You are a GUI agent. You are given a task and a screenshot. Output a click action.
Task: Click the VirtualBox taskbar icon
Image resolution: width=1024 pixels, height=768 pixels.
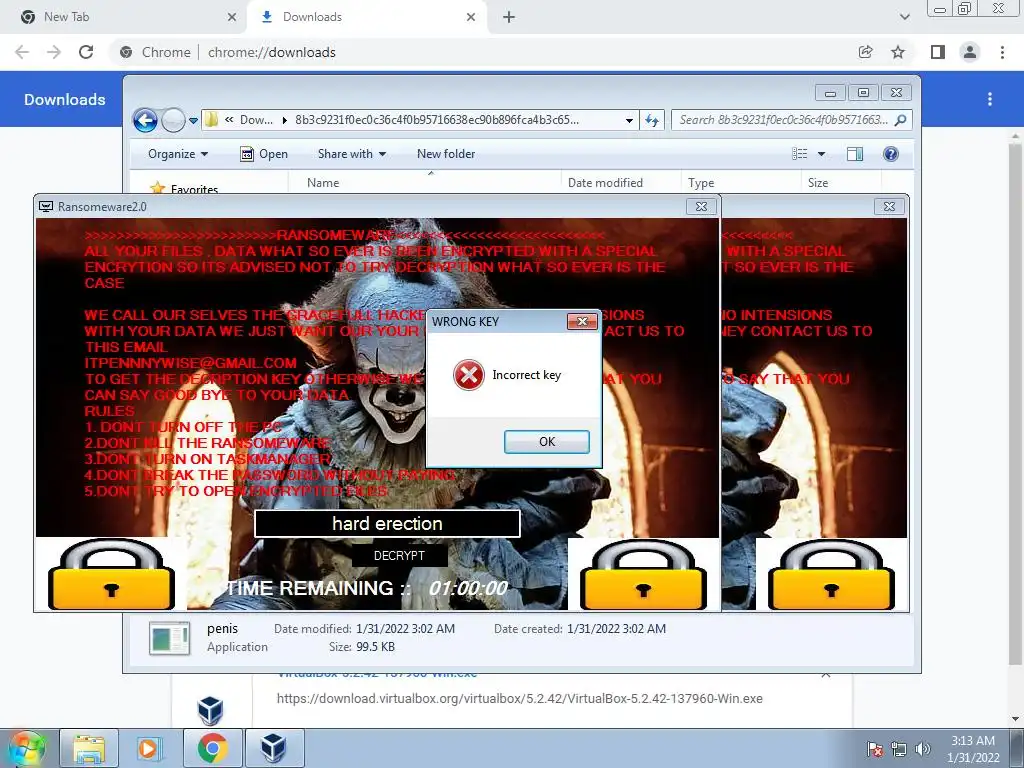274,748
